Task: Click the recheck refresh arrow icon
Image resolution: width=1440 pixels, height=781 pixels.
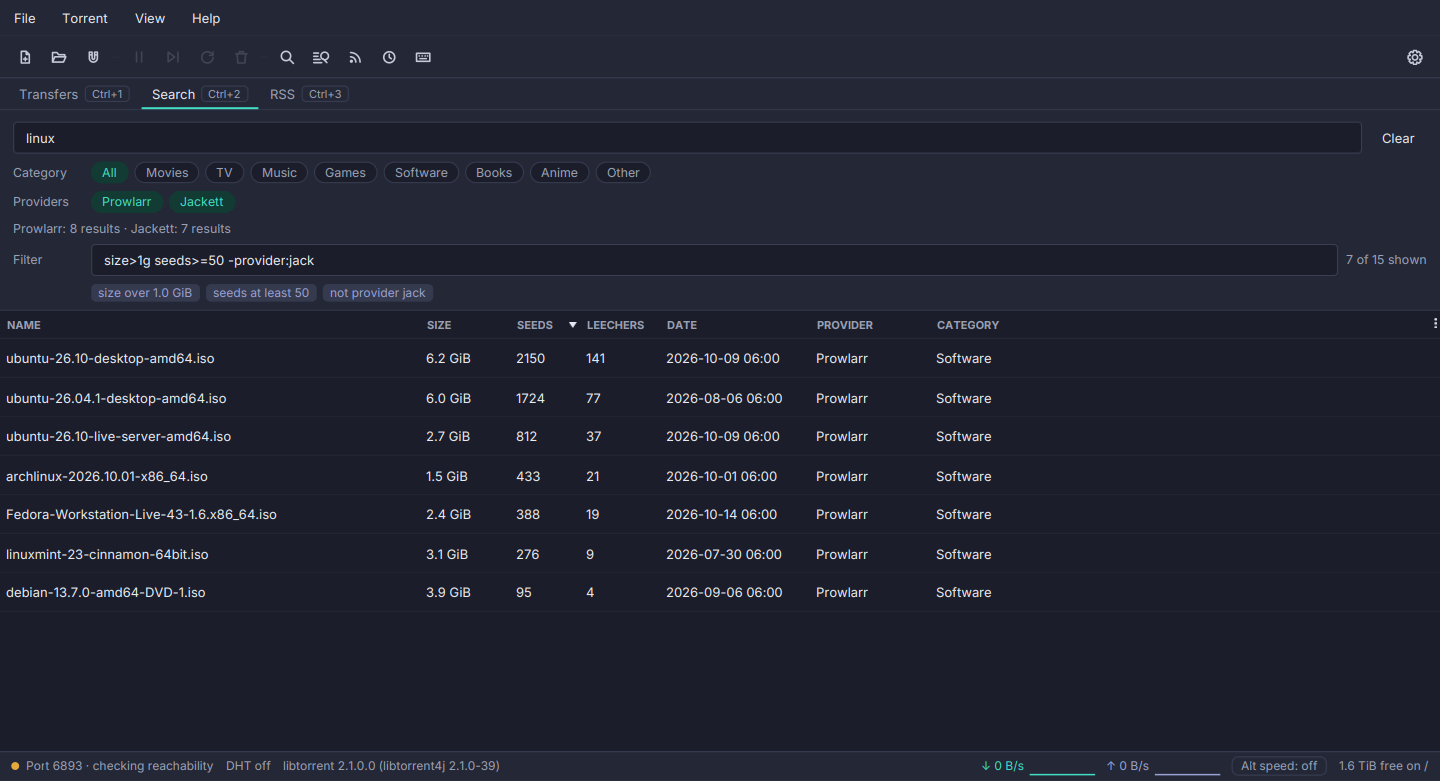Action: coord(207,57)
